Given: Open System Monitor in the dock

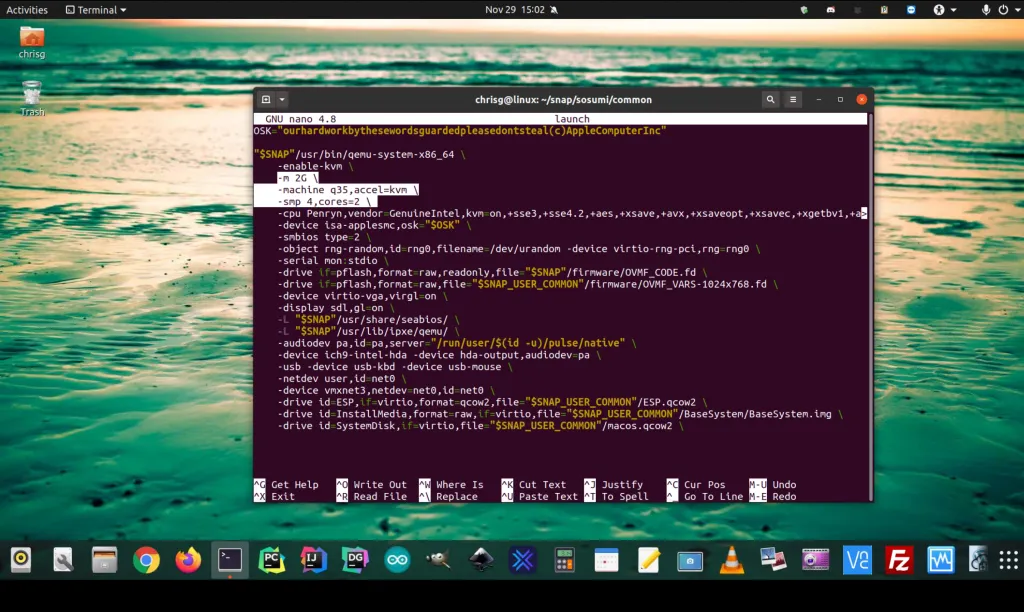Looking at the screenshot, I should [940, 559].
